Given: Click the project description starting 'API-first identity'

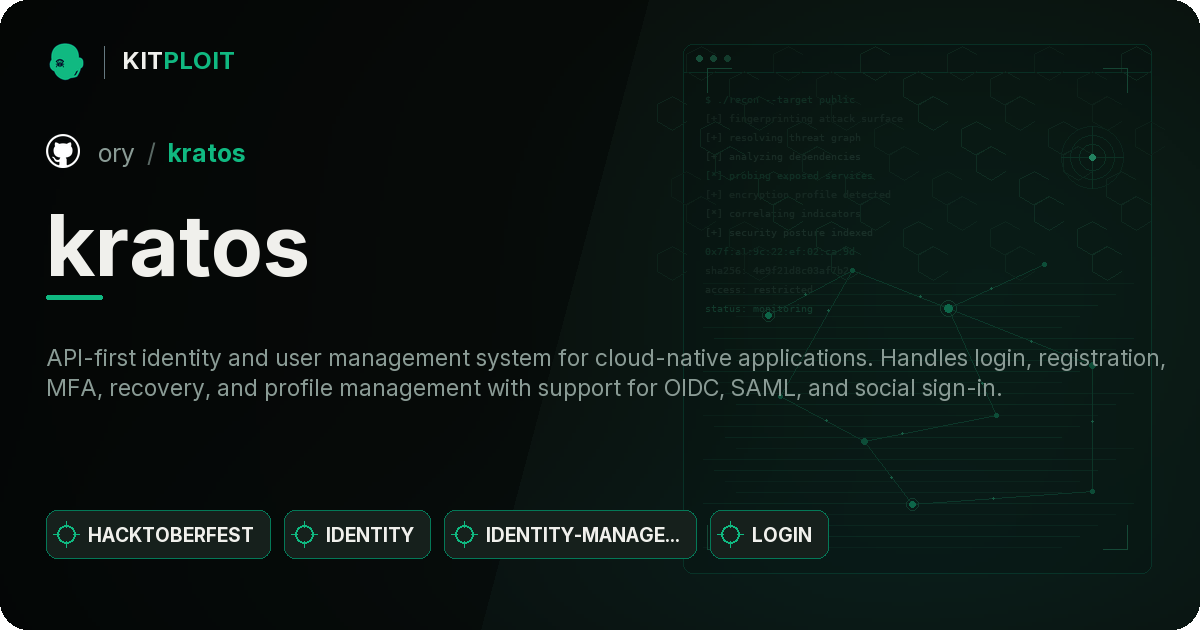Looking at the screenshot, I should coord(606,373).
